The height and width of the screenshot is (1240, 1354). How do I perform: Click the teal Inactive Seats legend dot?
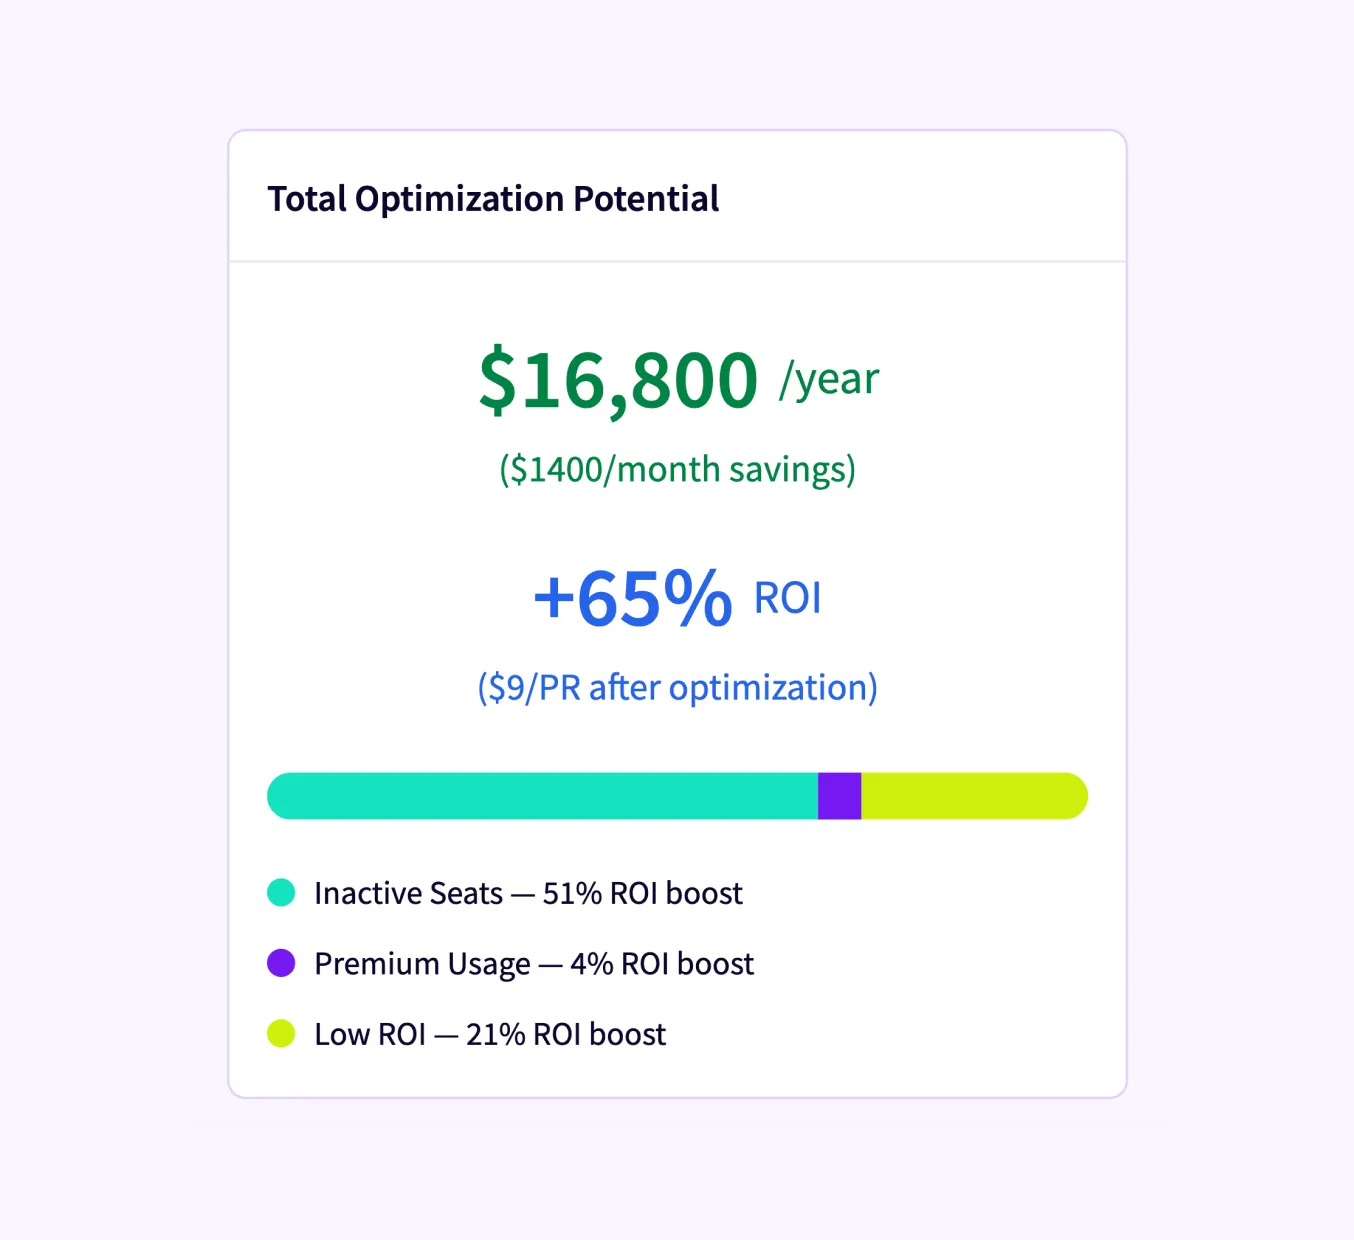click(281, 892)
